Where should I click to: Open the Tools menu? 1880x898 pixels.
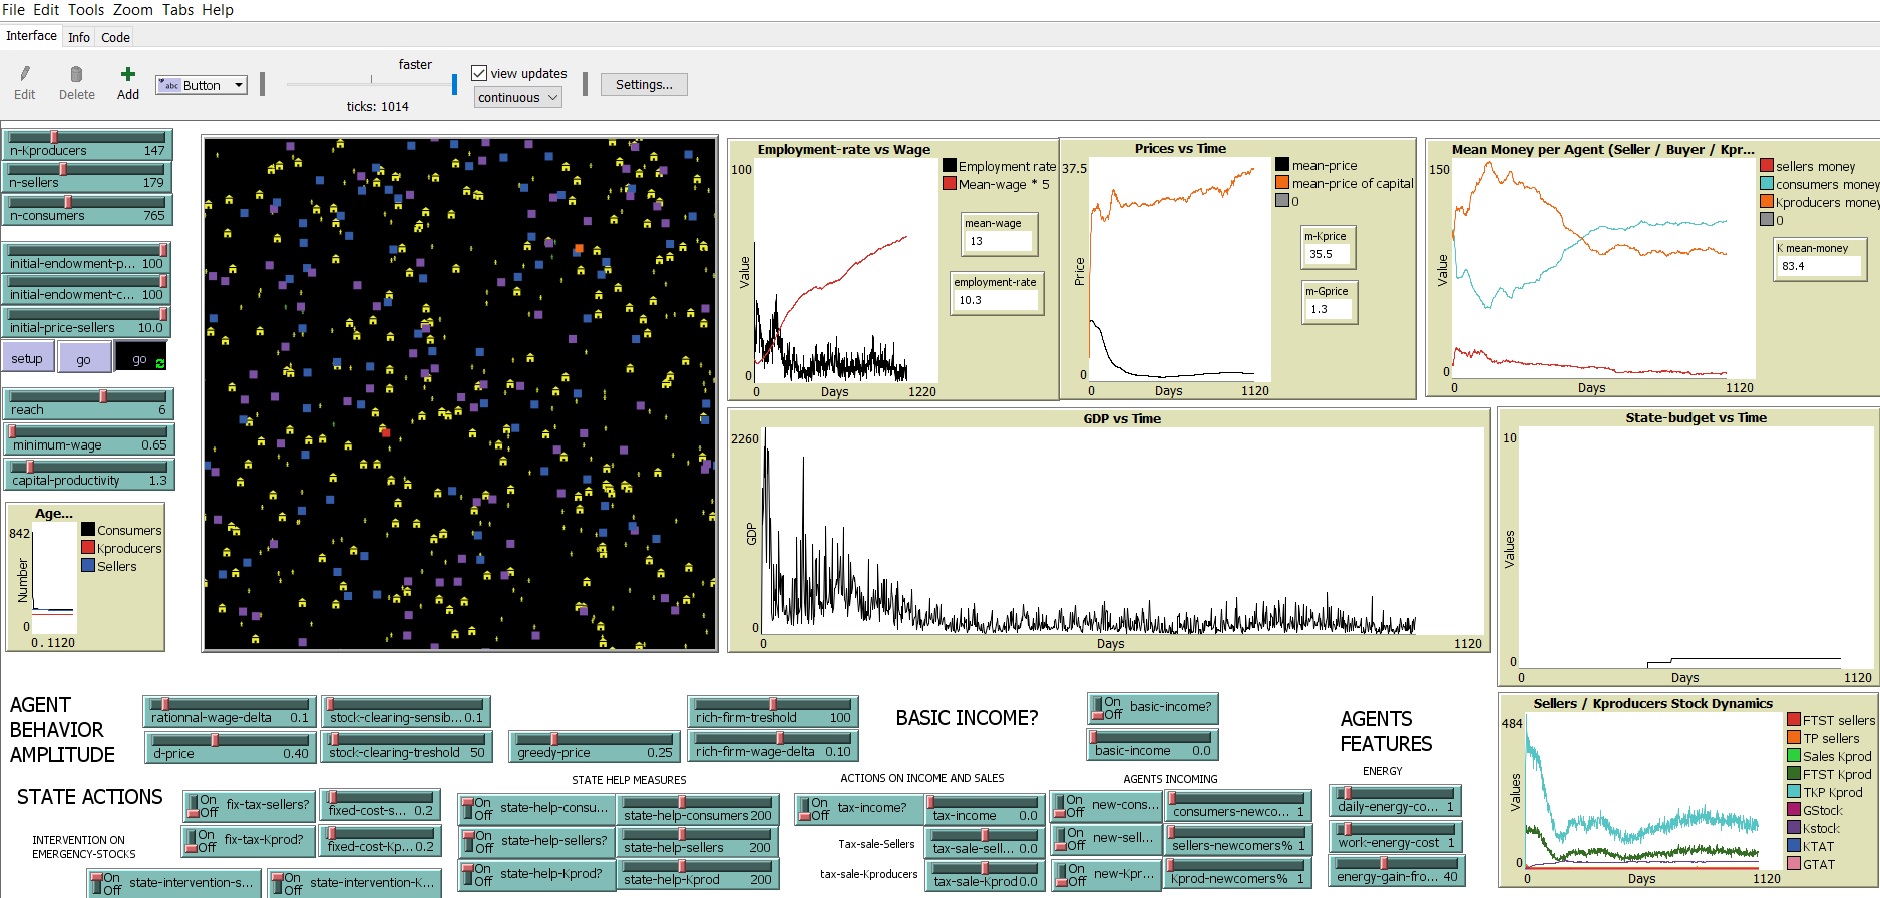85,10
